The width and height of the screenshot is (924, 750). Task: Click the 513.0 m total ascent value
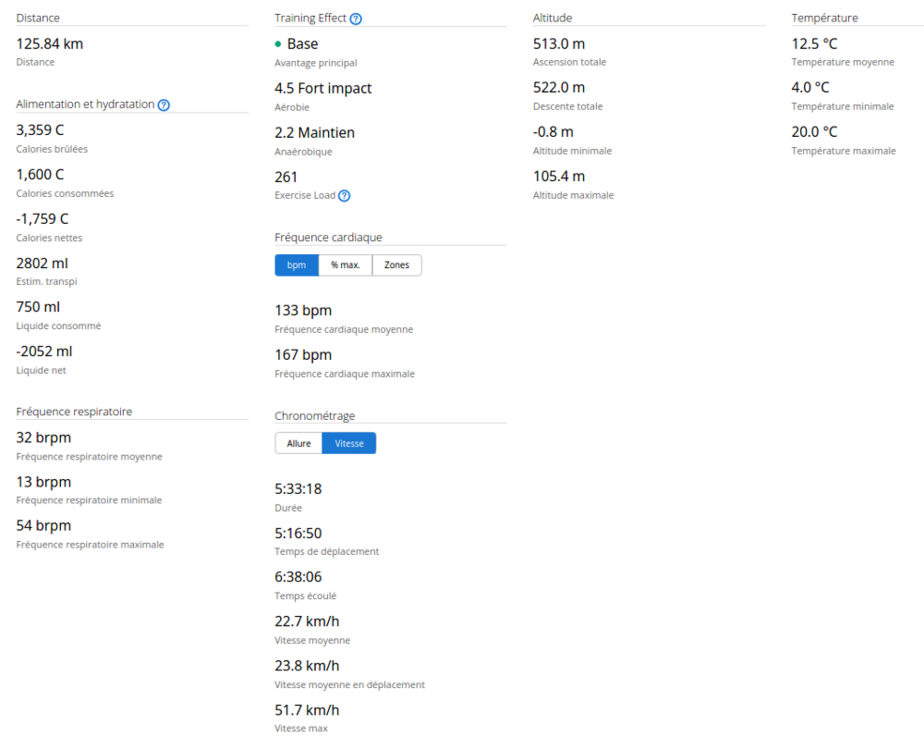559,43
